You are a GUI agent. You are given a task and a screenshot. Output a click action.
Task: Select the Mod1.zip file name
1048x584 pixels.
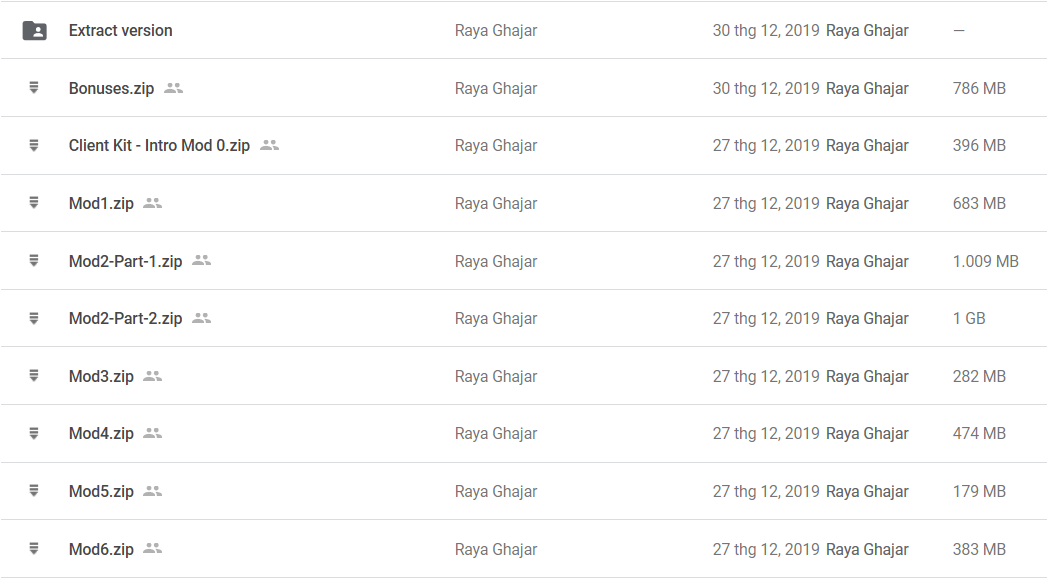tap(101, 203)
